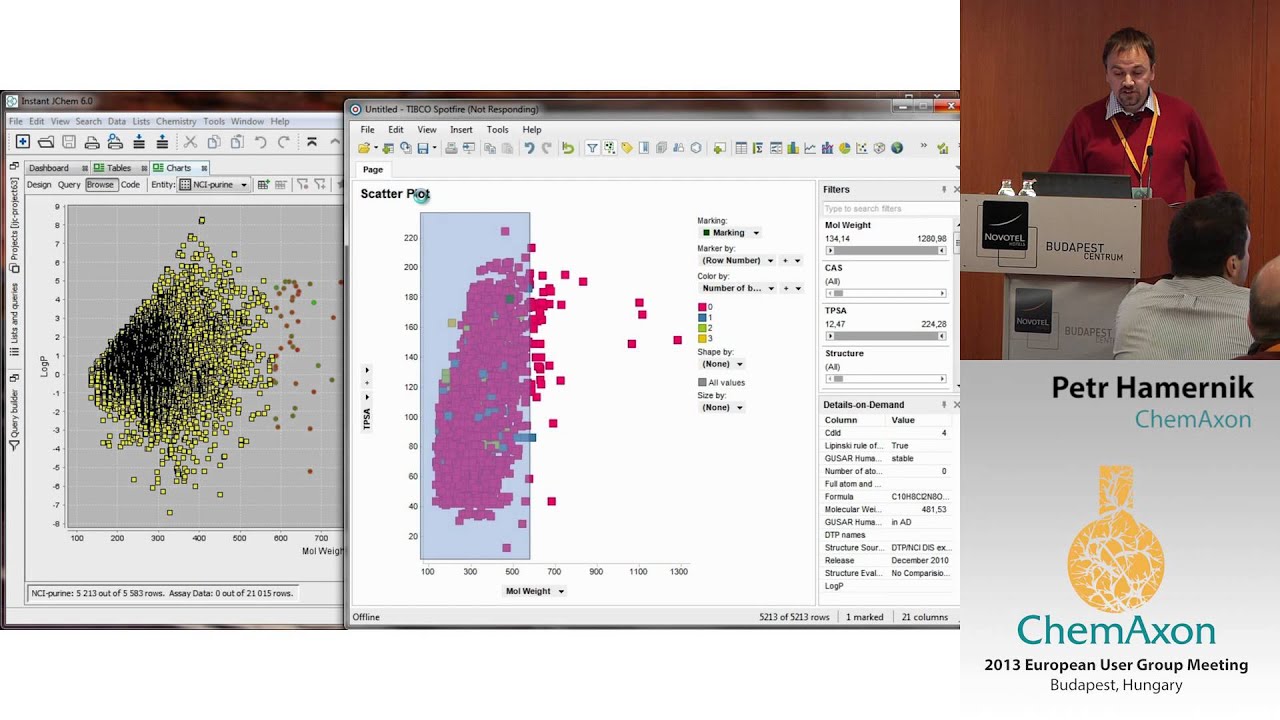Insert a map chart (globe) in Spotfire toolbar
1280x720 pixels.
point(897,148)
